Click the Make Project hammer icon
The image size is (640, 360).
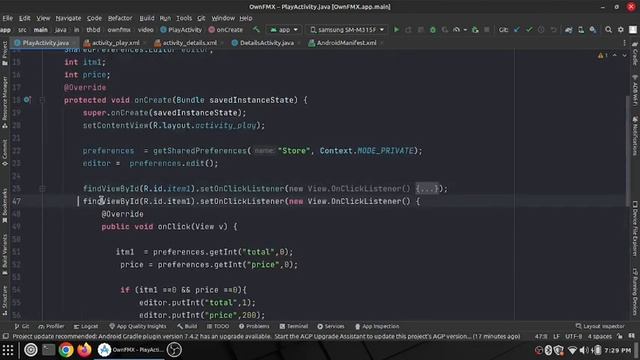click(256, 29)
